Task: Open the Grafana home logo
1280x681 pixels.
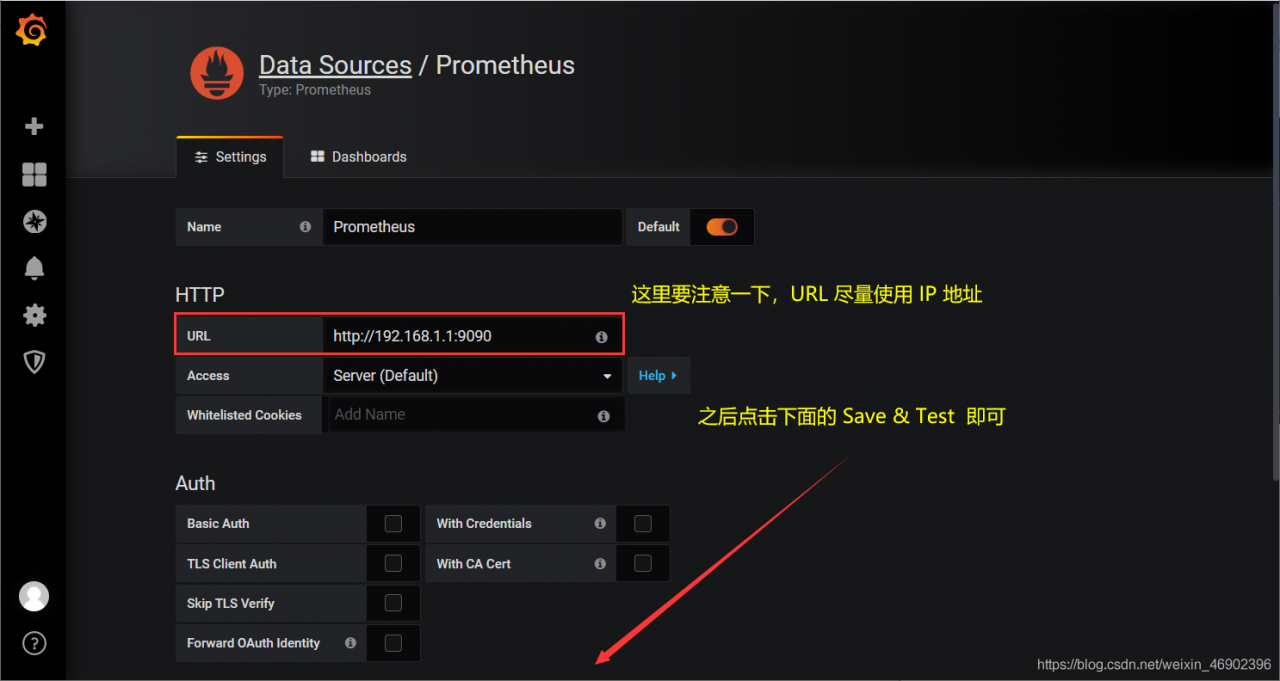Action: coord(32,31)
